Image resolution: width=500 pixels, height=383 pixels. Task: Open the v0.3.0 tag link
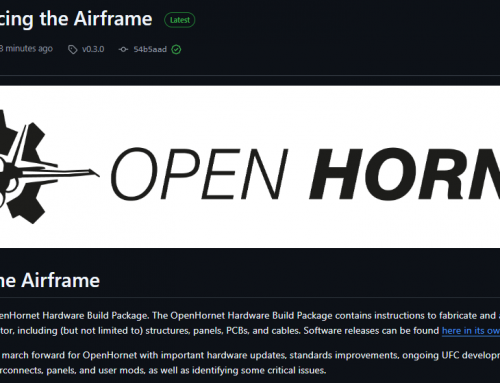(x=93, y=49)
